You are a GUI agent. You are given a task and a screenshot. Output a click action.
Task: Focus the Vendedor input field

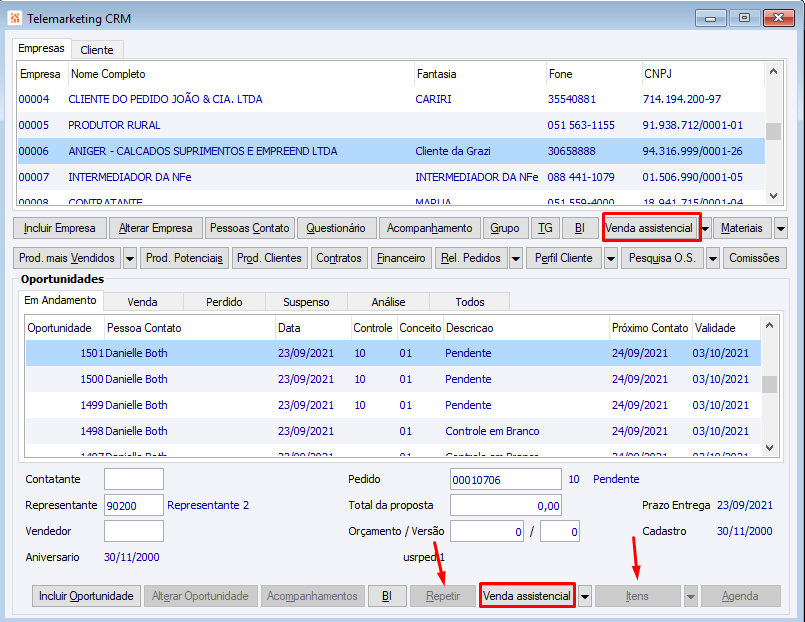pyautogui.click(x=133, y=531)
